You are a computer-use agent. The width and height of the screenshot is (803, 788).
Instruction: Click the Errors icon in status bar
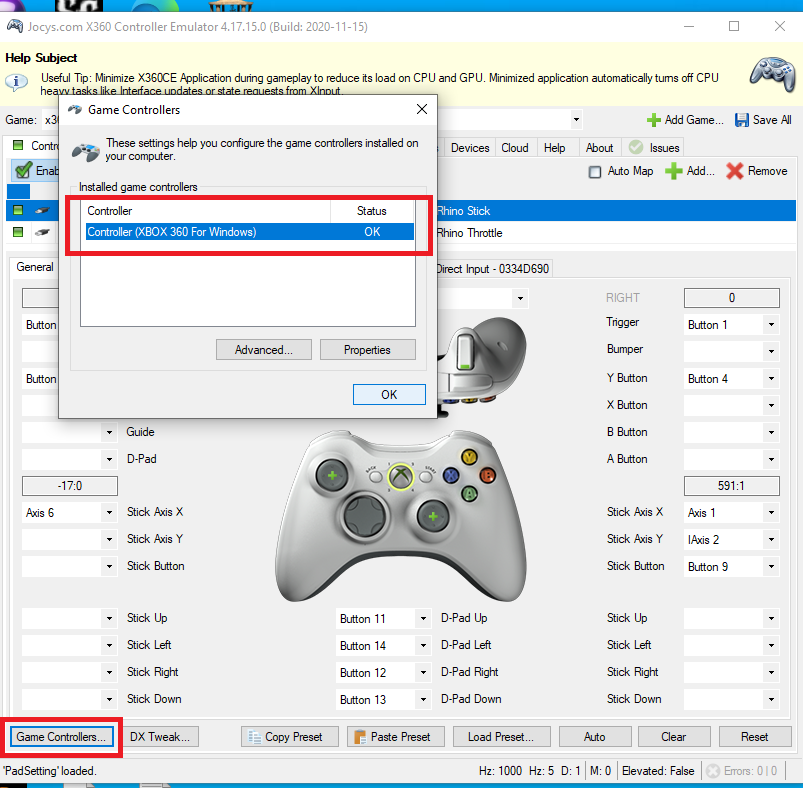[712, 771]
